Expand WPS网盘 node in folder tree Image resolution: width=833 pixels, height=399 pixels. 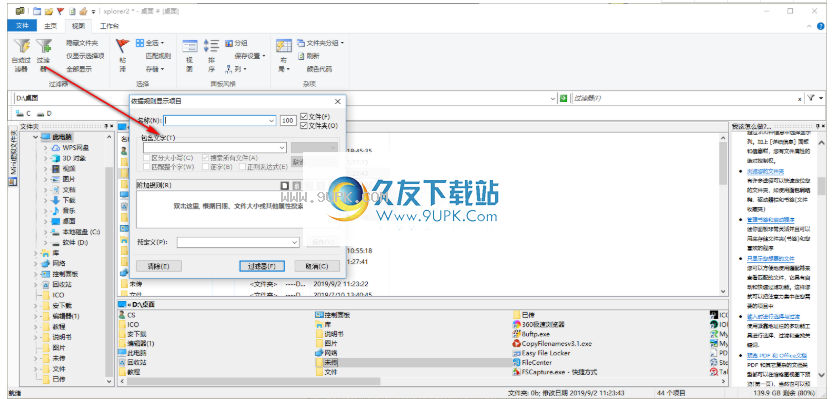pyautogui.click(x=46, y=147)
